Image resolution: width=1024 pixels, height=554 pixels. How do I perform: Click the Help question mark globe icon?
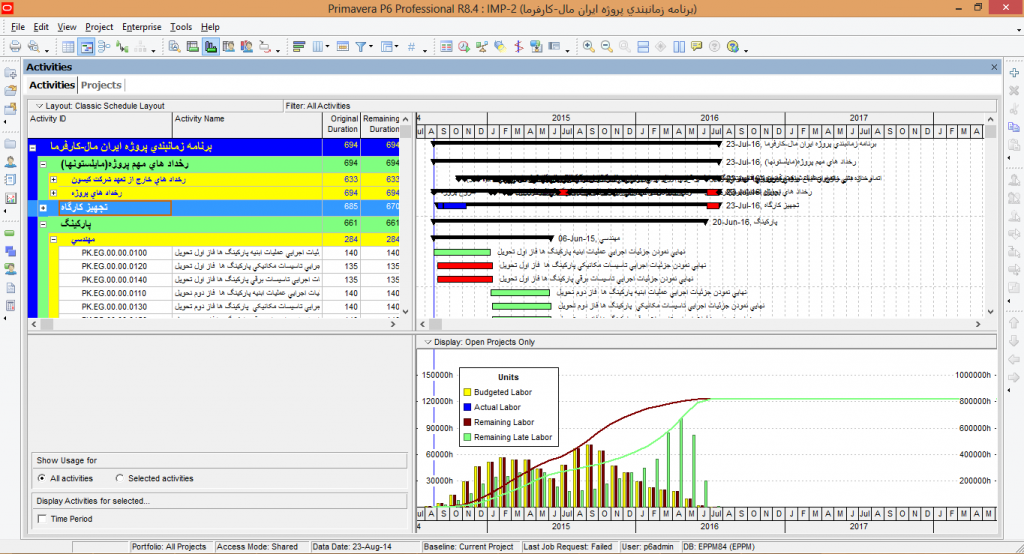[735, 47]
